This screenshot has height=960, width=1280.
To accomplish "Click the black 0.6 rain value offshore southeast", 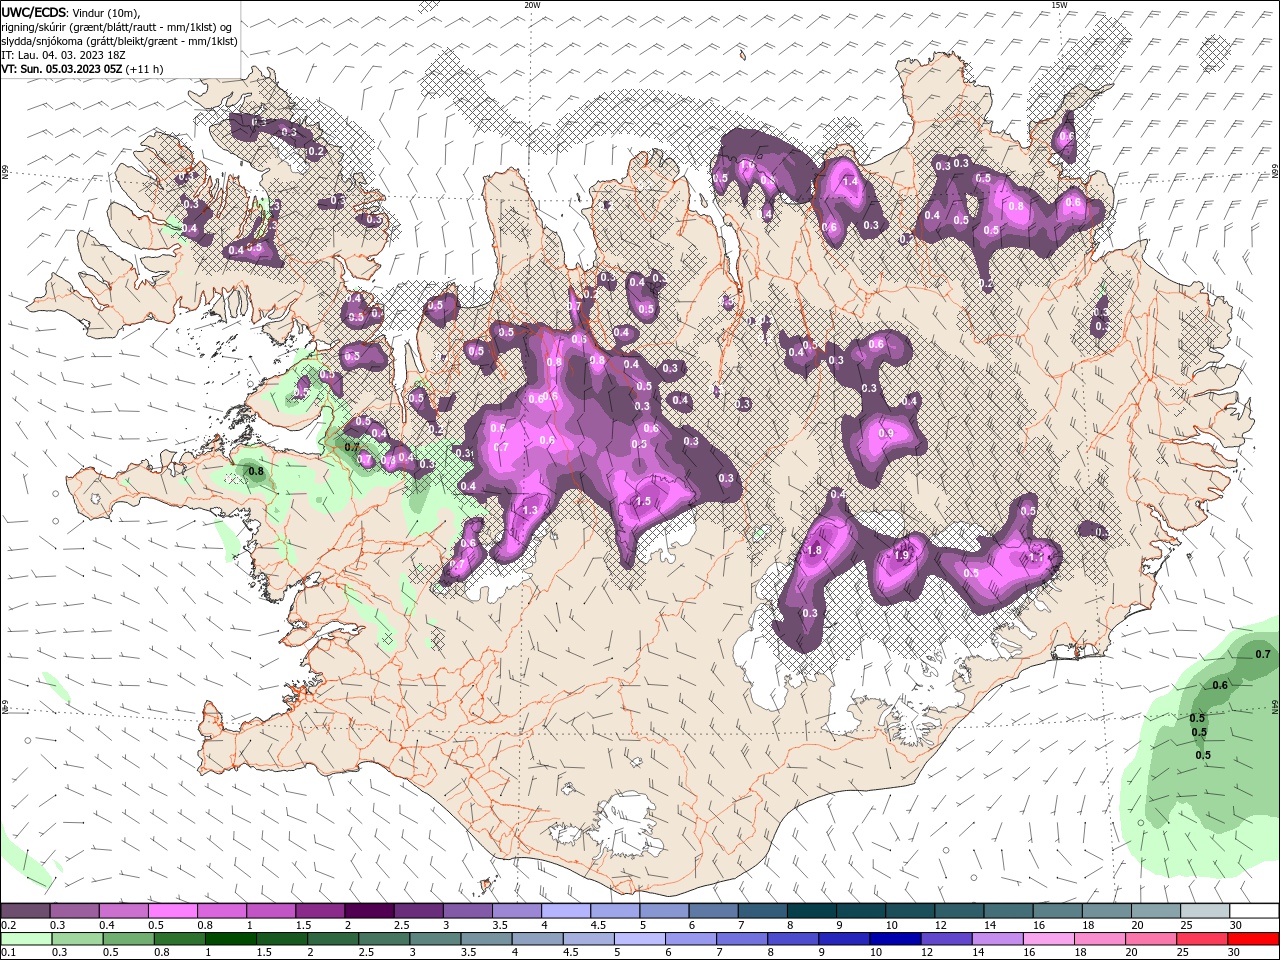I will (x=1220, y=685).
